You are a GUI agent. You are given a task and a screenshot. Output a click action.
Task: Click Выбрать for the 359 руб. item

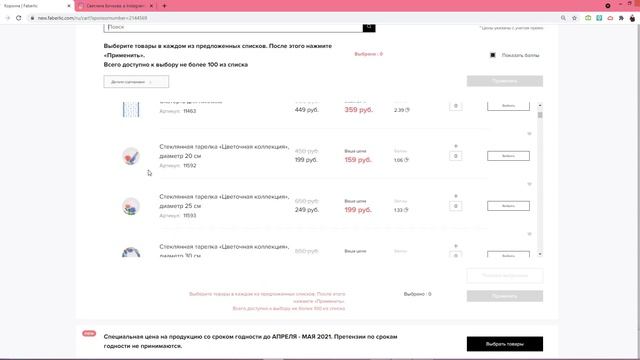tap(508, 106)
